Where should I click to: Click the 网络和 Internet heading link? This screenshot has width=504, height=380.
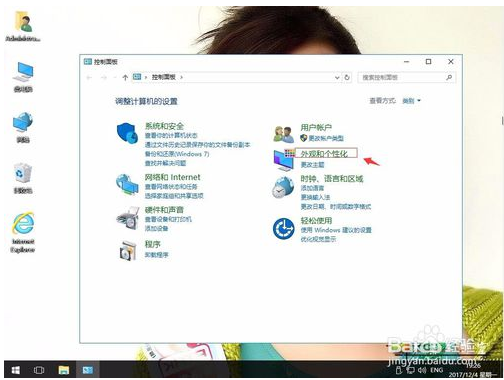(x=172, y=177)
